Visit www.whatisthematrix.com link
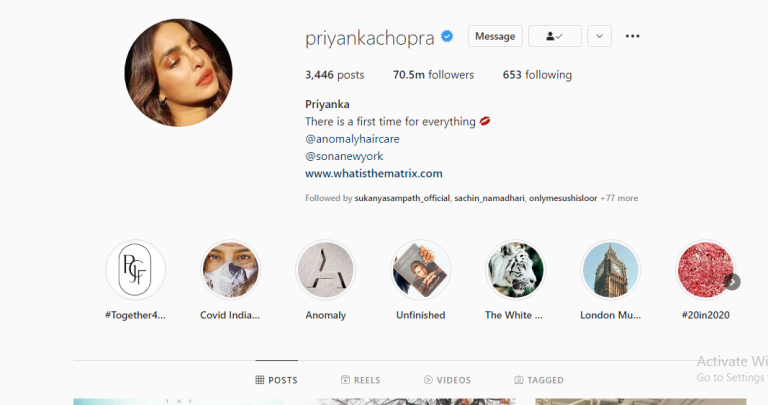768x405 pixels. pyautogui.click(x=374, y=173)
